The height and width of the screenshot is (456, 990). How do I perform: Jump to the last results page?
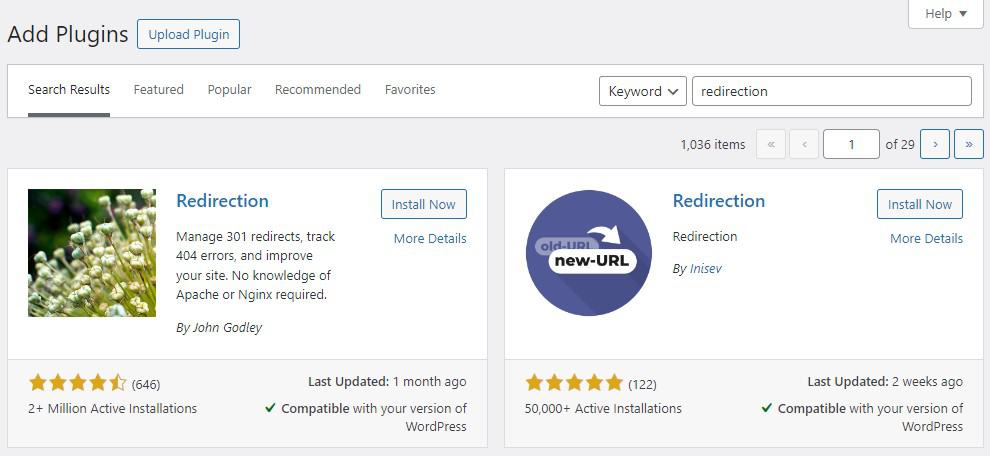click(x=969, y=144)
